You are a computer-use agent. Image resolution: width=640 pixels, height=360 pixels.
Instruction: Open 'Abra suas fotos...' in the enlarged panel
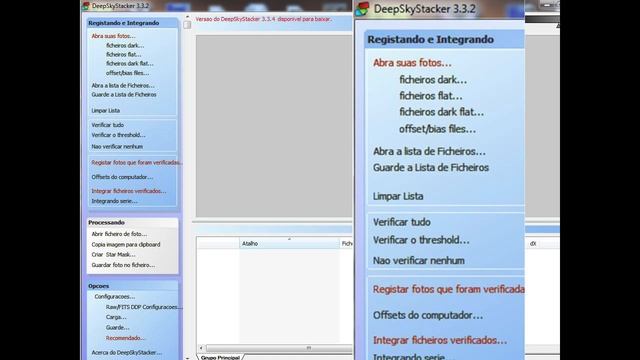click(412, 63)
